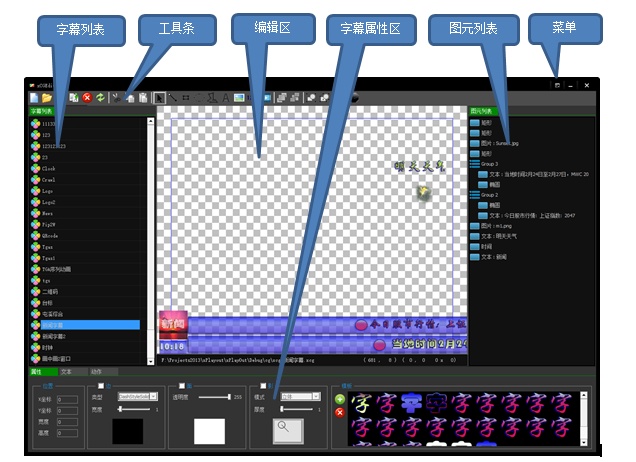Switch to the 动作 tab
The image size is (636, 462).
(x=97, y=371)
